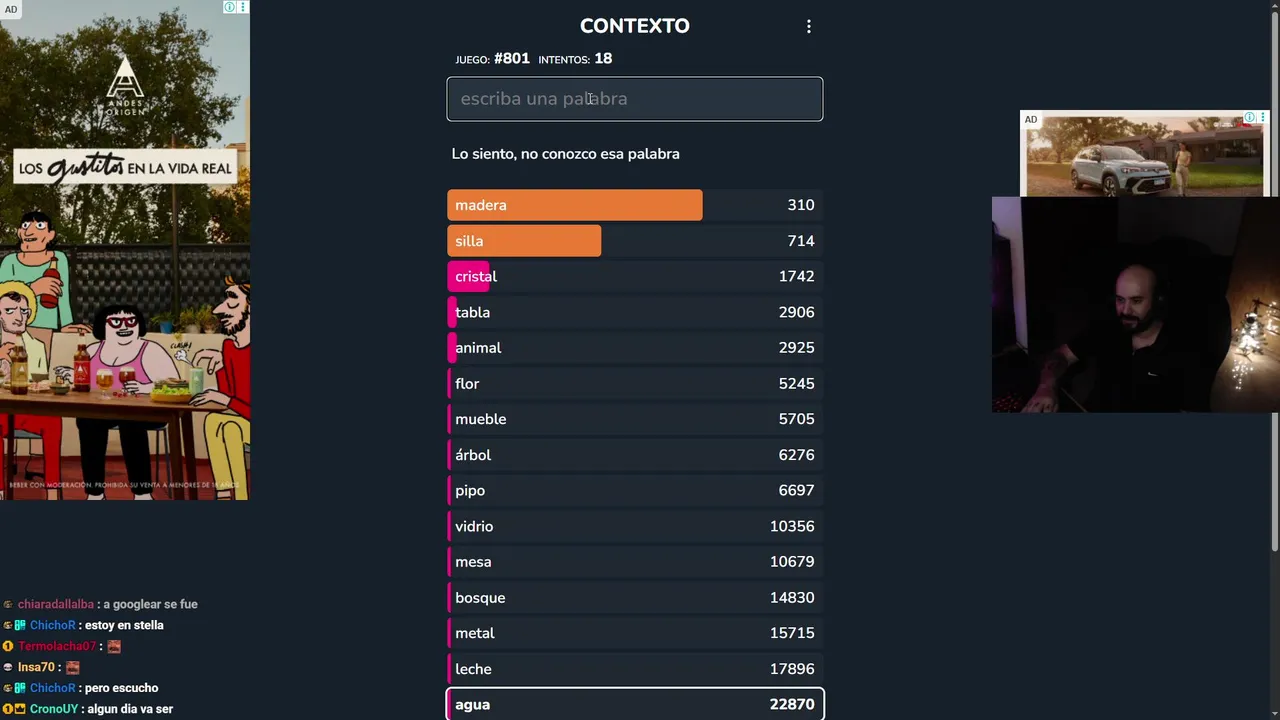This screenshot has height=720, width=1280.
Task: Select the highlighted "agua" guess row
Action: [x=634, y=704]
